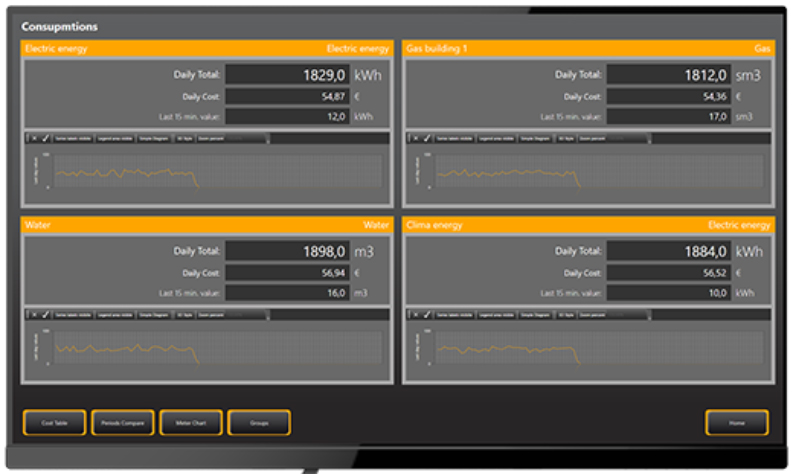Click the checkmark icon in Clima energy chart toolbar
The image size is (792, 474).
coord(427,314)
